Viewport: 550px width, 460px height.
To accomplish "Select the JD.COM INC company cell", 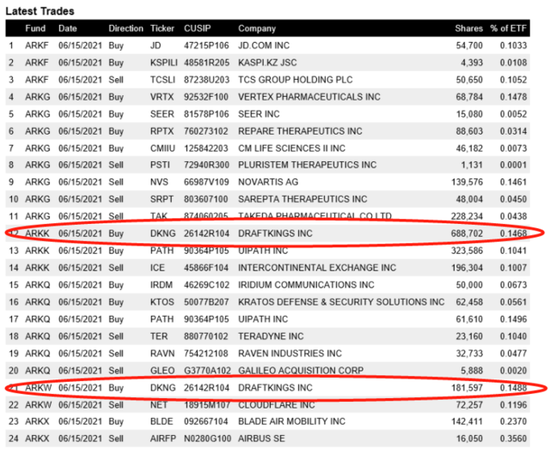I will click(264, 46).
